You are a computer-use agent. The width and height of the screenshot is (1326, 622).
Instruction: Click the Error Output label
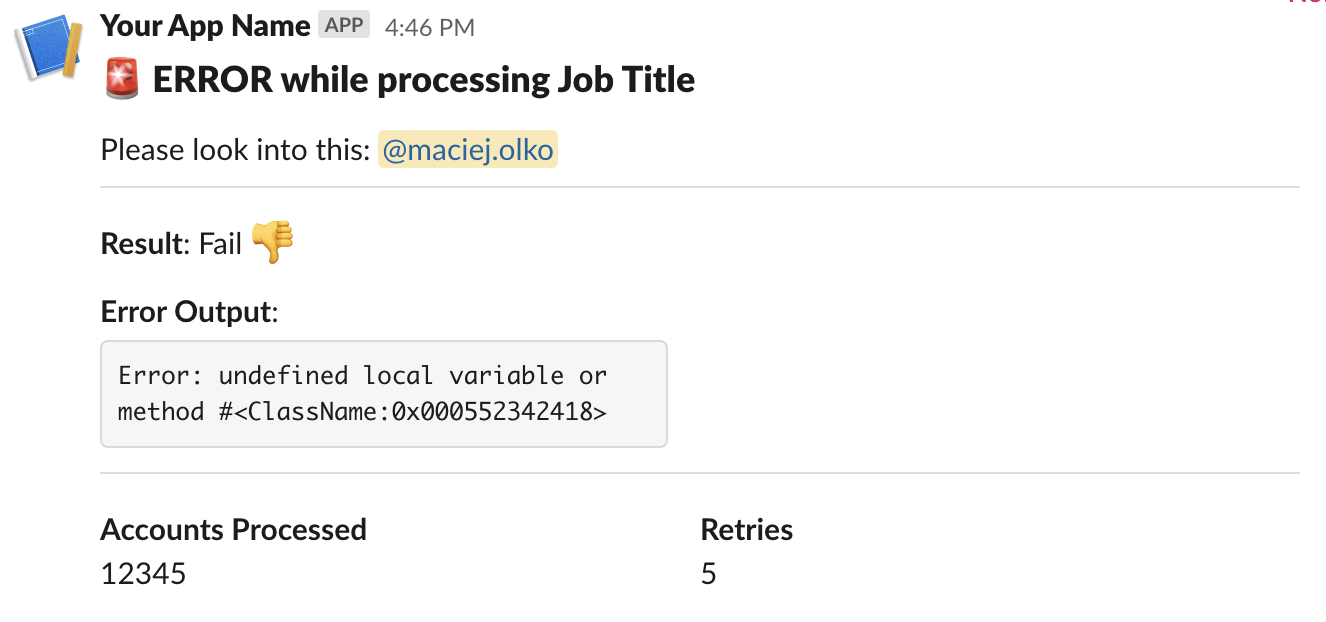click(186, 312)
